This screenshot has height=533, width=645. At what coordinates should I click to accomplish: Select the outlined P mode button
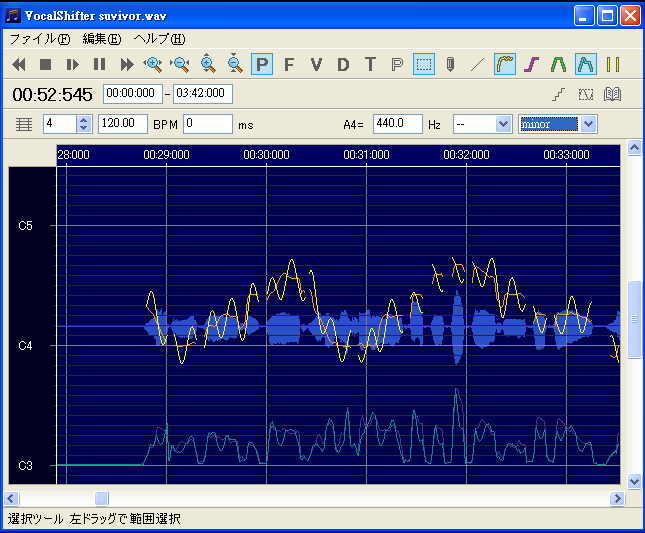(x=397, y=65)
